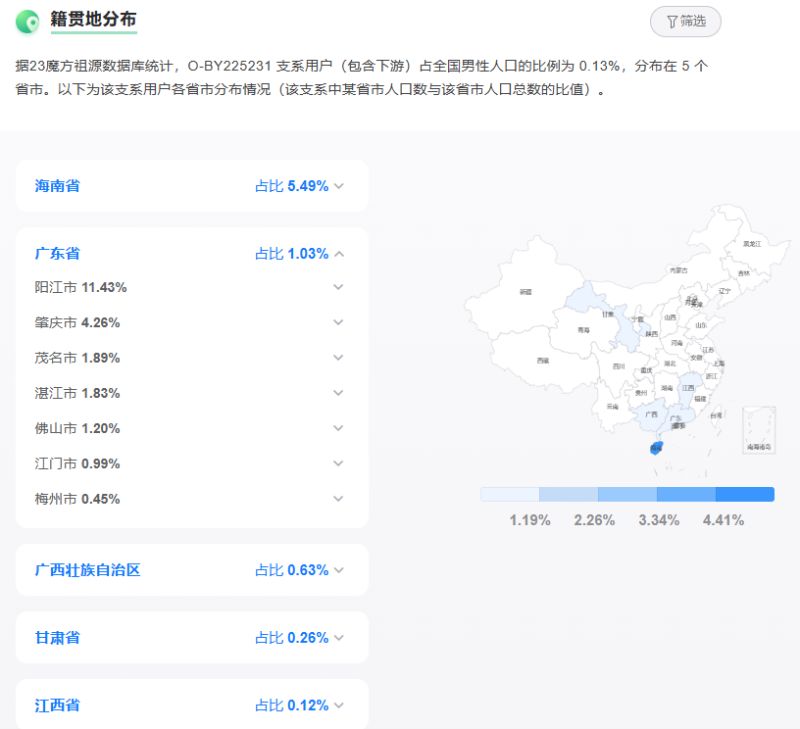Select the highlighted Hainan island on map
Screen dimensions: 800x729
point(656,449)
